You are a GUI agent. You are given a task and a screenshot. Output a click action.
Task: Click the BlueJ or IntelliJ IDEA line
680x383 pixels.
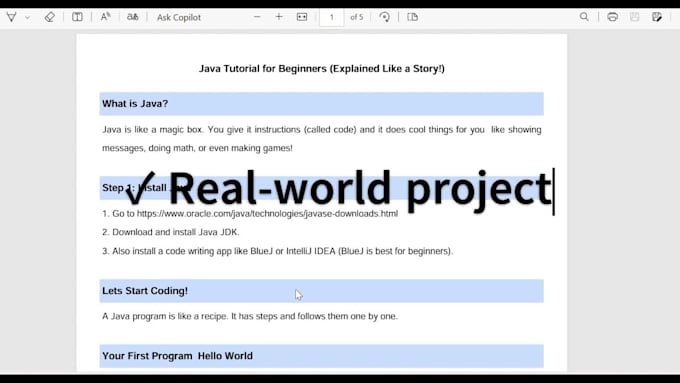tap(278, 251)
